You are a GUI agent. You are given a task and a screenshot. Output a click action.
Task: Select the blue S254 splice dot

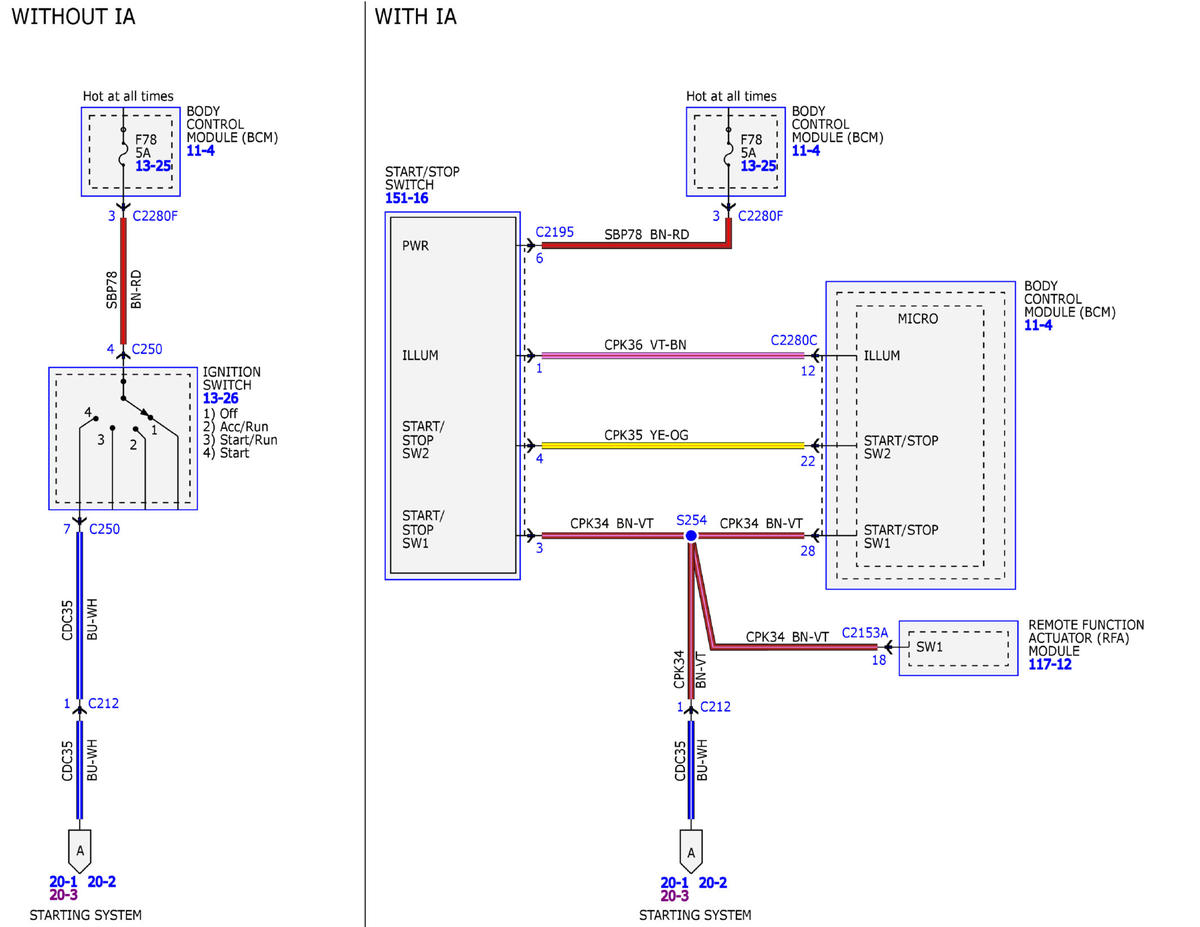pos(690,536)
